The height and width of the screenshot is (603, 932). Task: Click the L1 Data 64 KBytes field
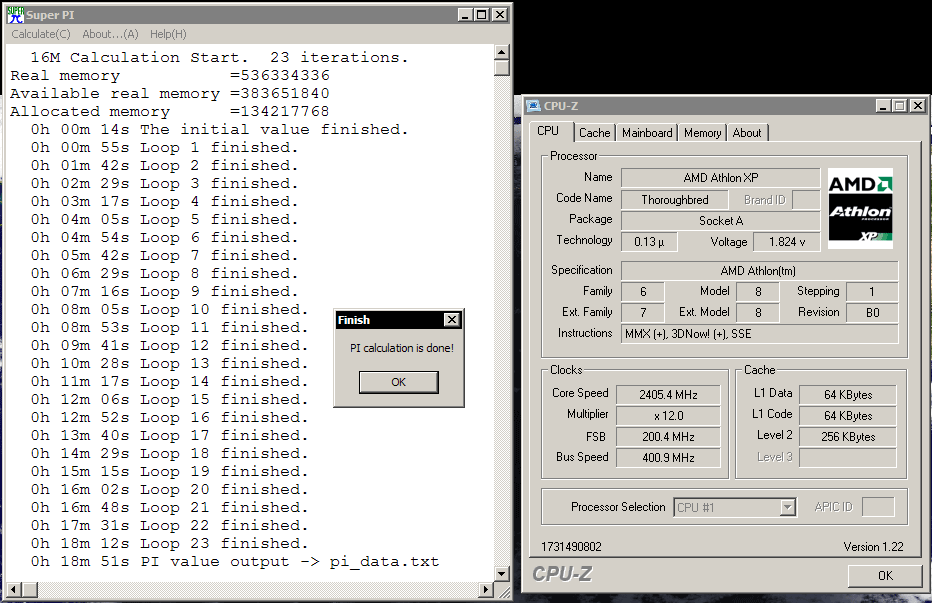click(848, 395)
